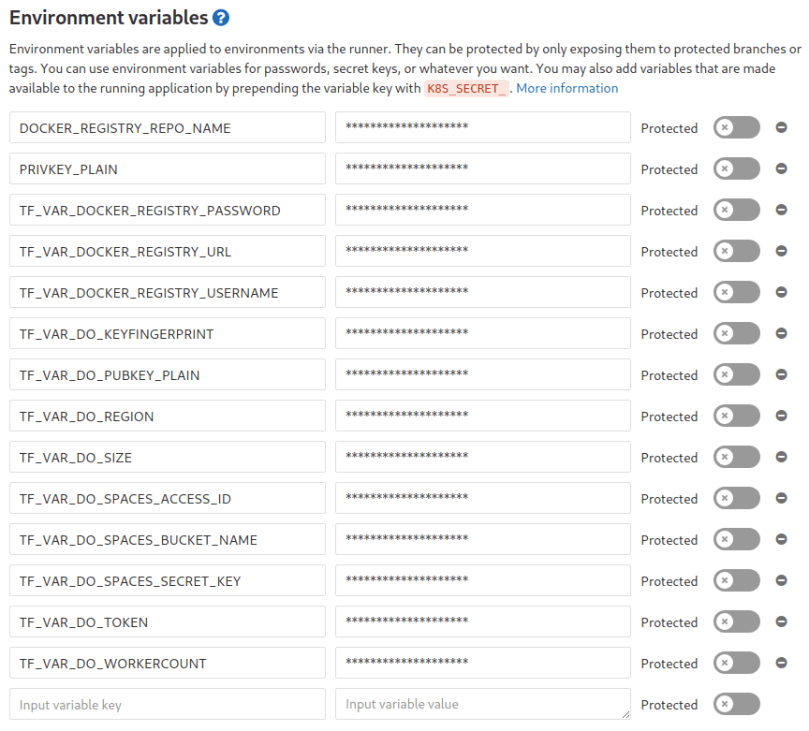Remove the TF_VAR_DO_KEYFINGERPRINT variable row
Image resolution: width=809 pixels, height=731 pixels.
tap(781, 334)
